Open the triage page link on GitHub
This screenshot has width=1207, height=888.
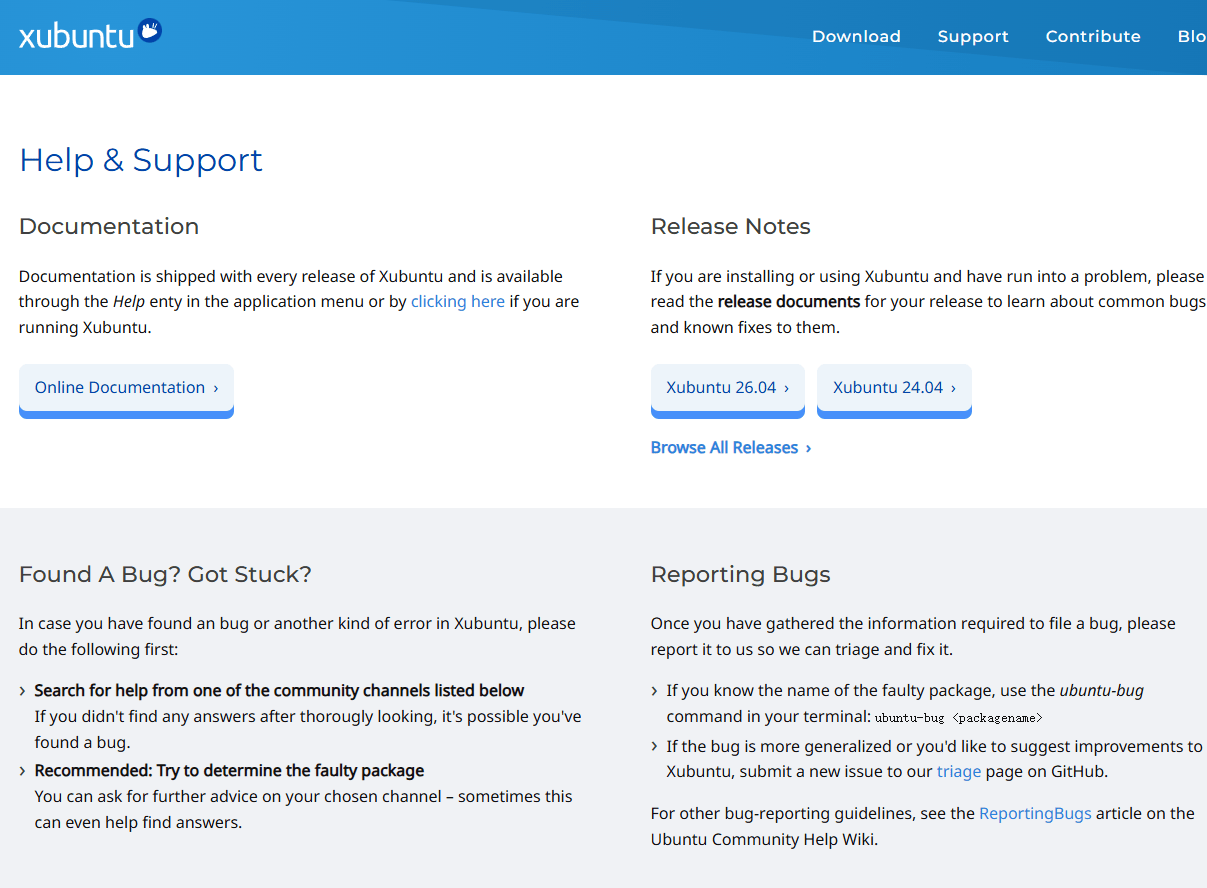pos(959,771)
